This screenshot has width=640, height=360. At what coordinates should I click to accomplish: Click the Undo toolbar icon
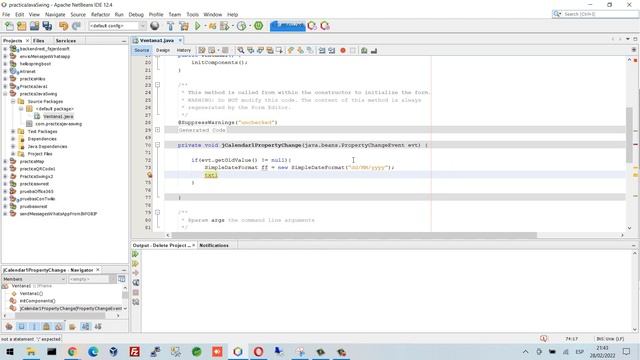point(63,26)
